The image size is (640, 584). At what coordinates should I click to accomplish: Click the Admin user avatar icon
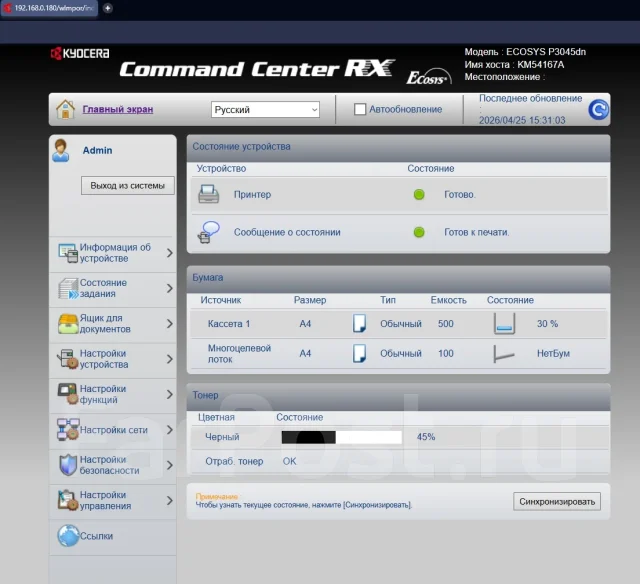61,151
